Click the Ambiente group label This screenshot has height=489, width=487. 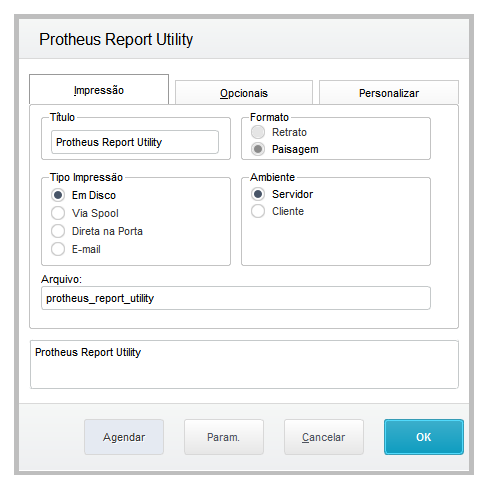click(272, 177)
